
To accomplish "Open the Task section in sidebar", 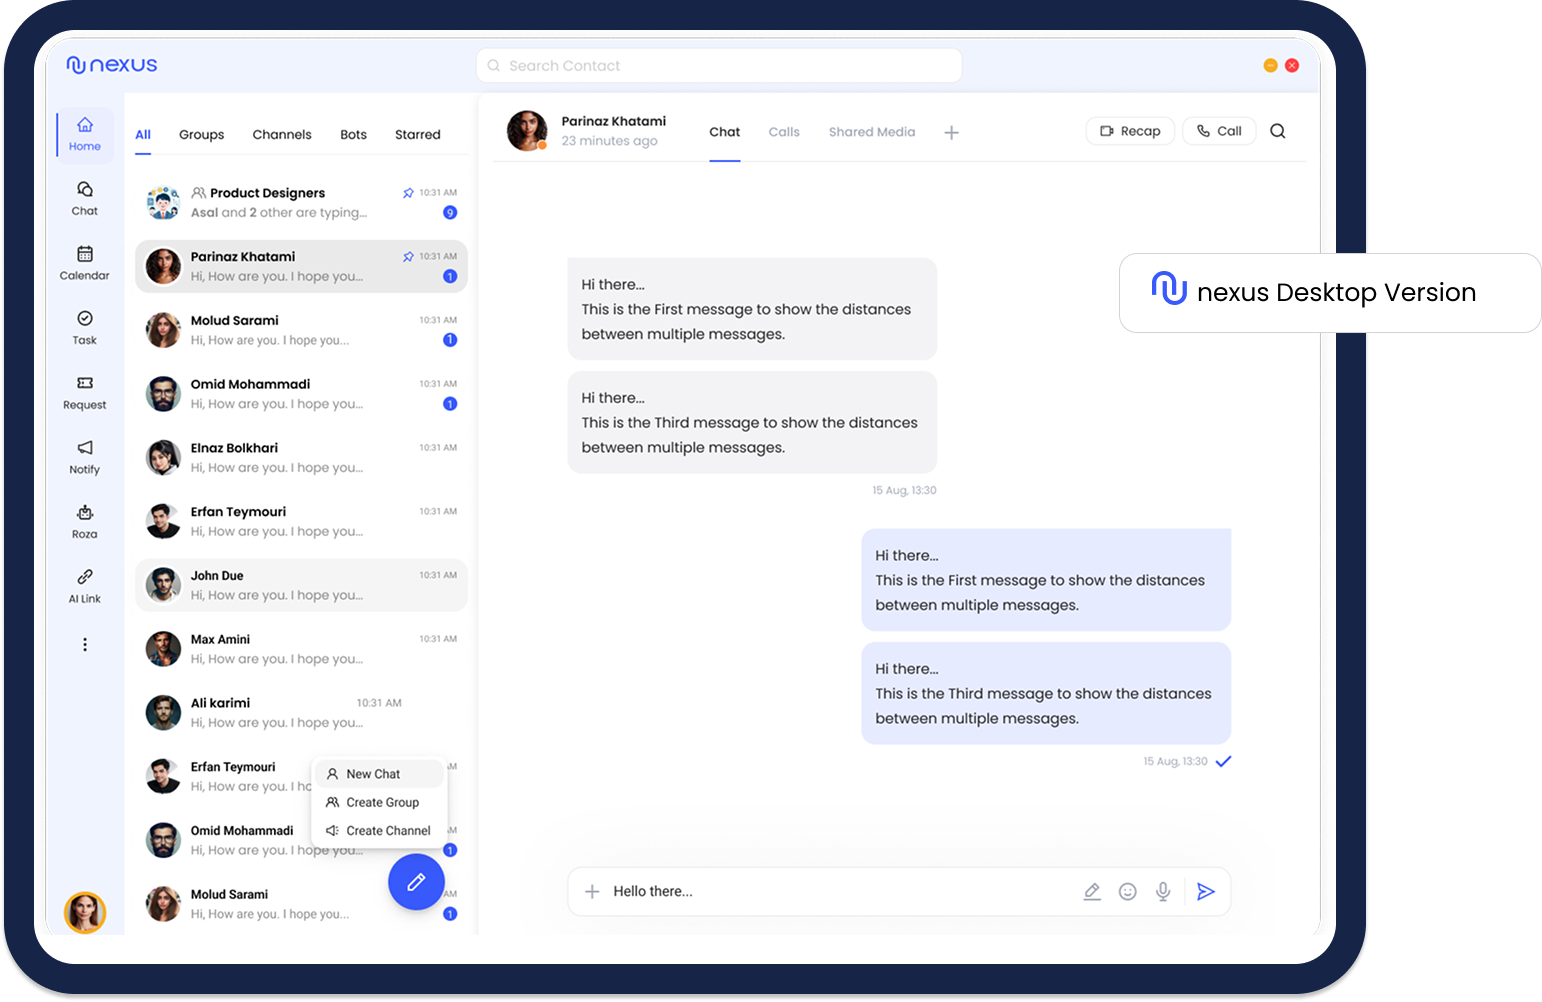I will coord(85,327).
